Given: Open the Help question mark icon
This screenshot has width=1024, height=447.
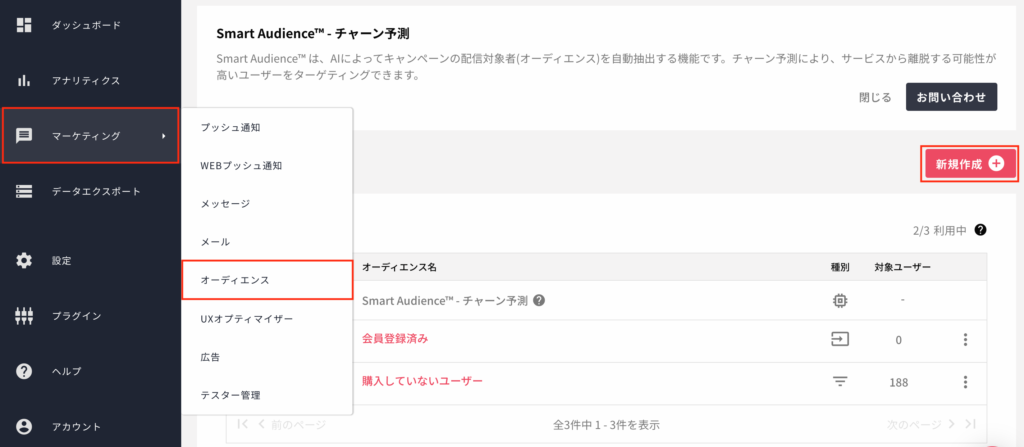Looking at the screenshot, I should click(x=24, y=371).
